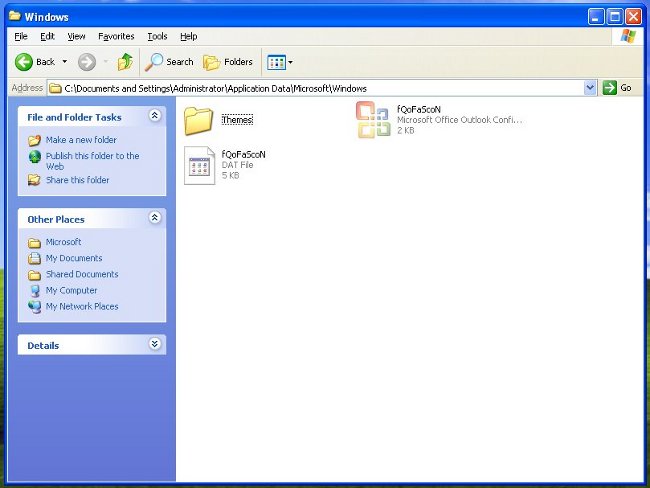Viewport: 650px width, 488px height.
Task: Open the Tools menu
Action: click(157, 36)
